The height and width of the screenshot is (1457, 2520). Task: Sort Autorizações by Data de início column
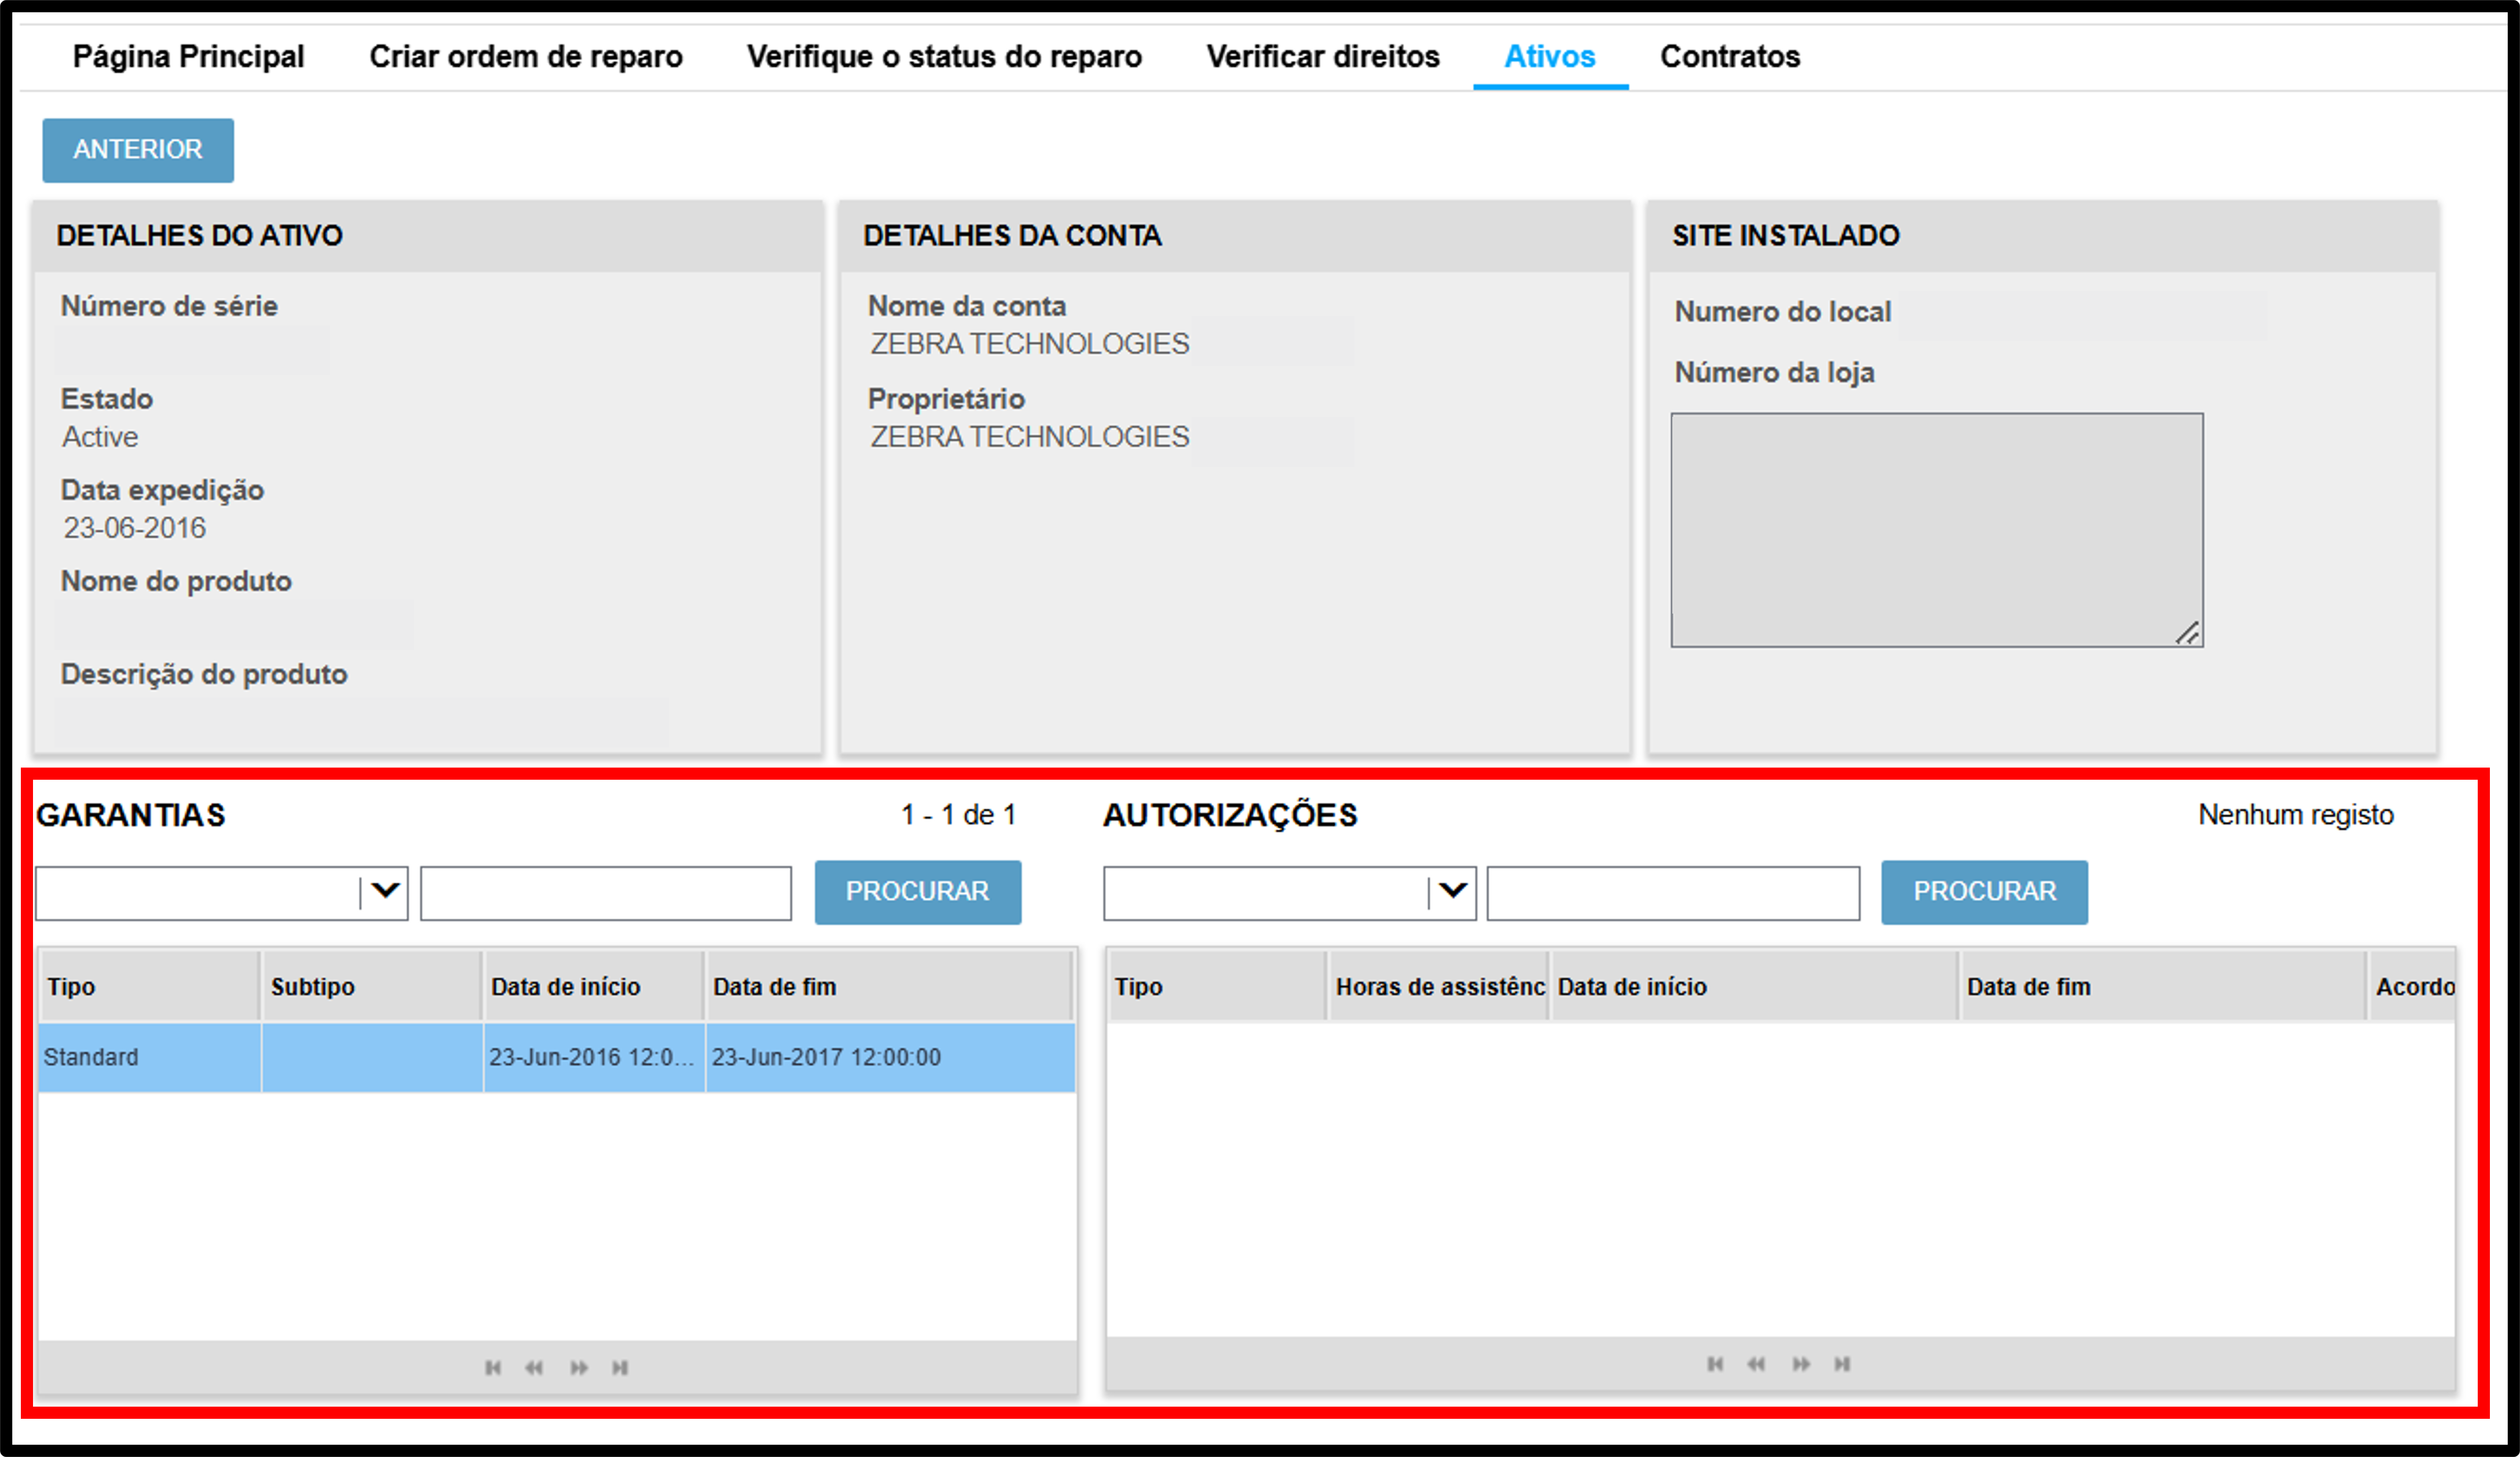pyautogui.click(x=1754, y=986)
